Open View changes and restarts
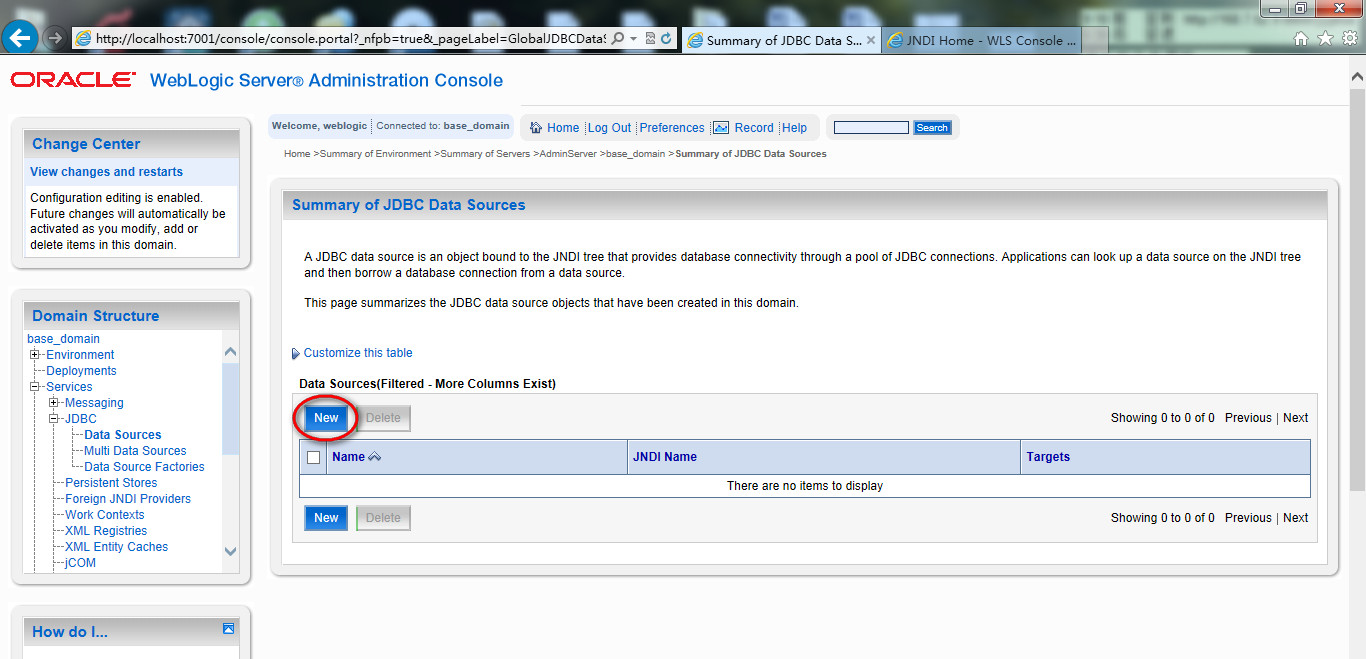This screenshot has width=1366, height=659. [x=107, y=172]
